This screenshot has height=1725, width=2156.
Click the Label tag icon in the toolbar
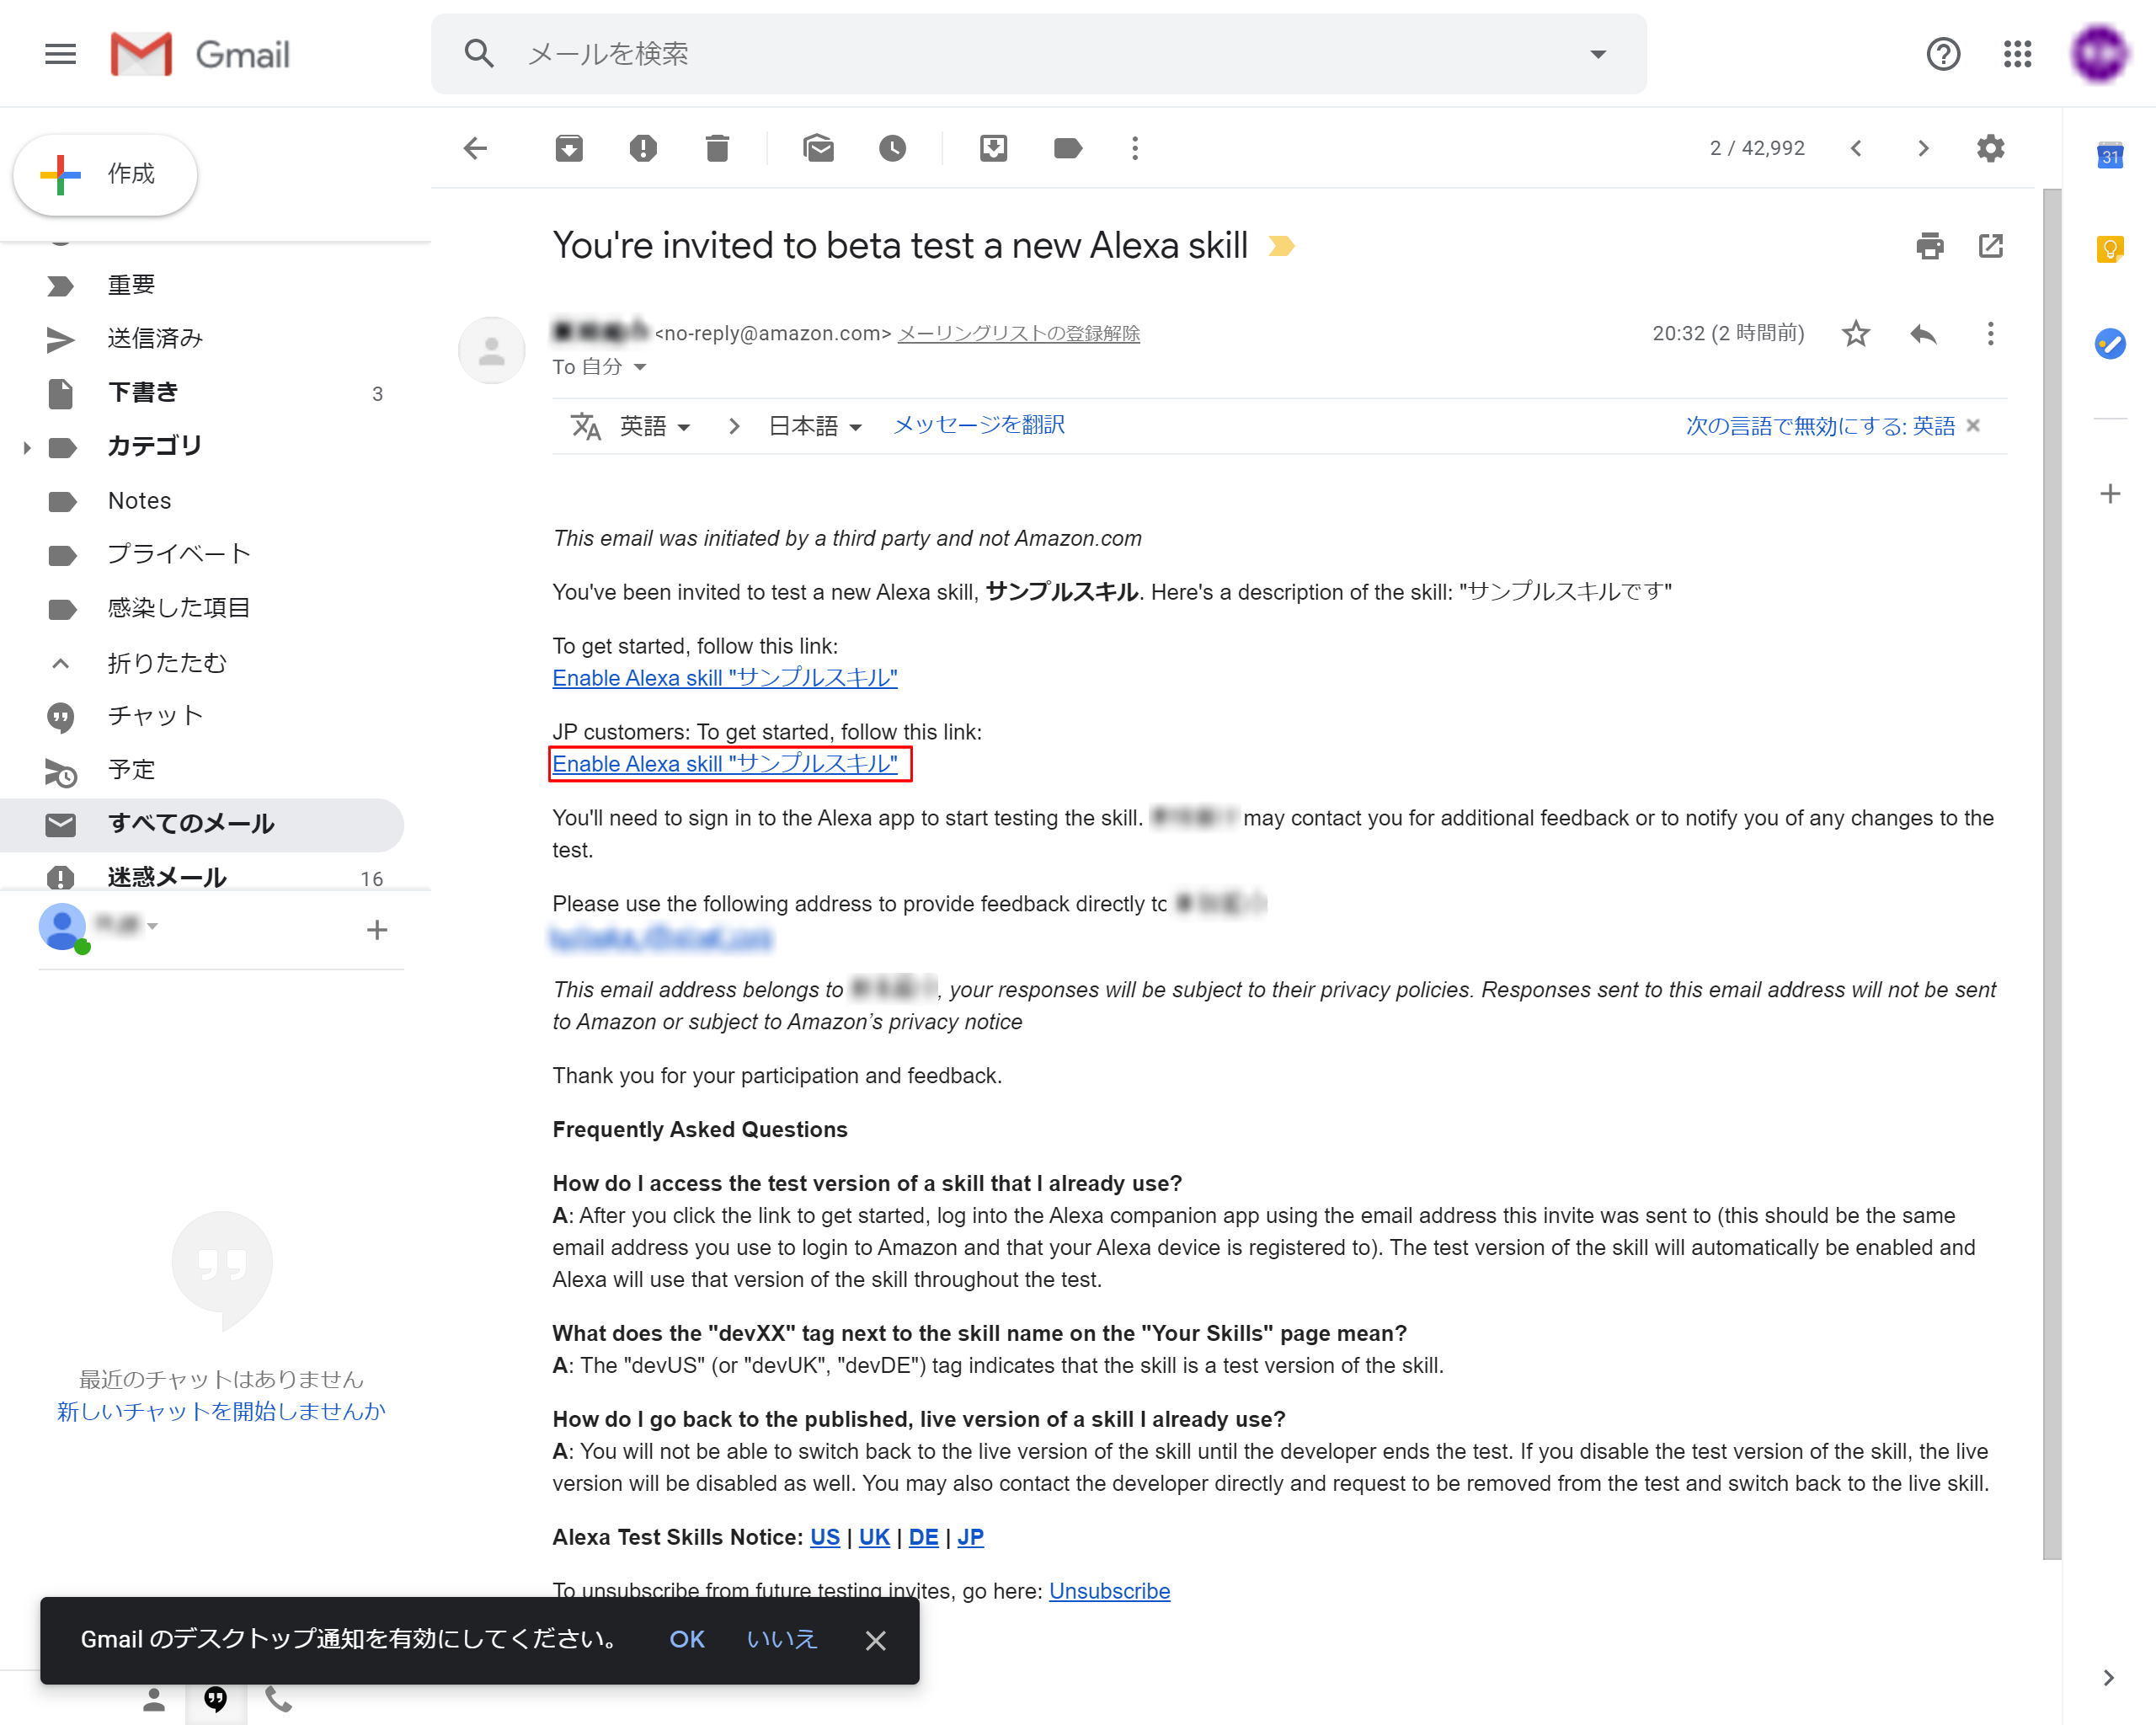1067,149
